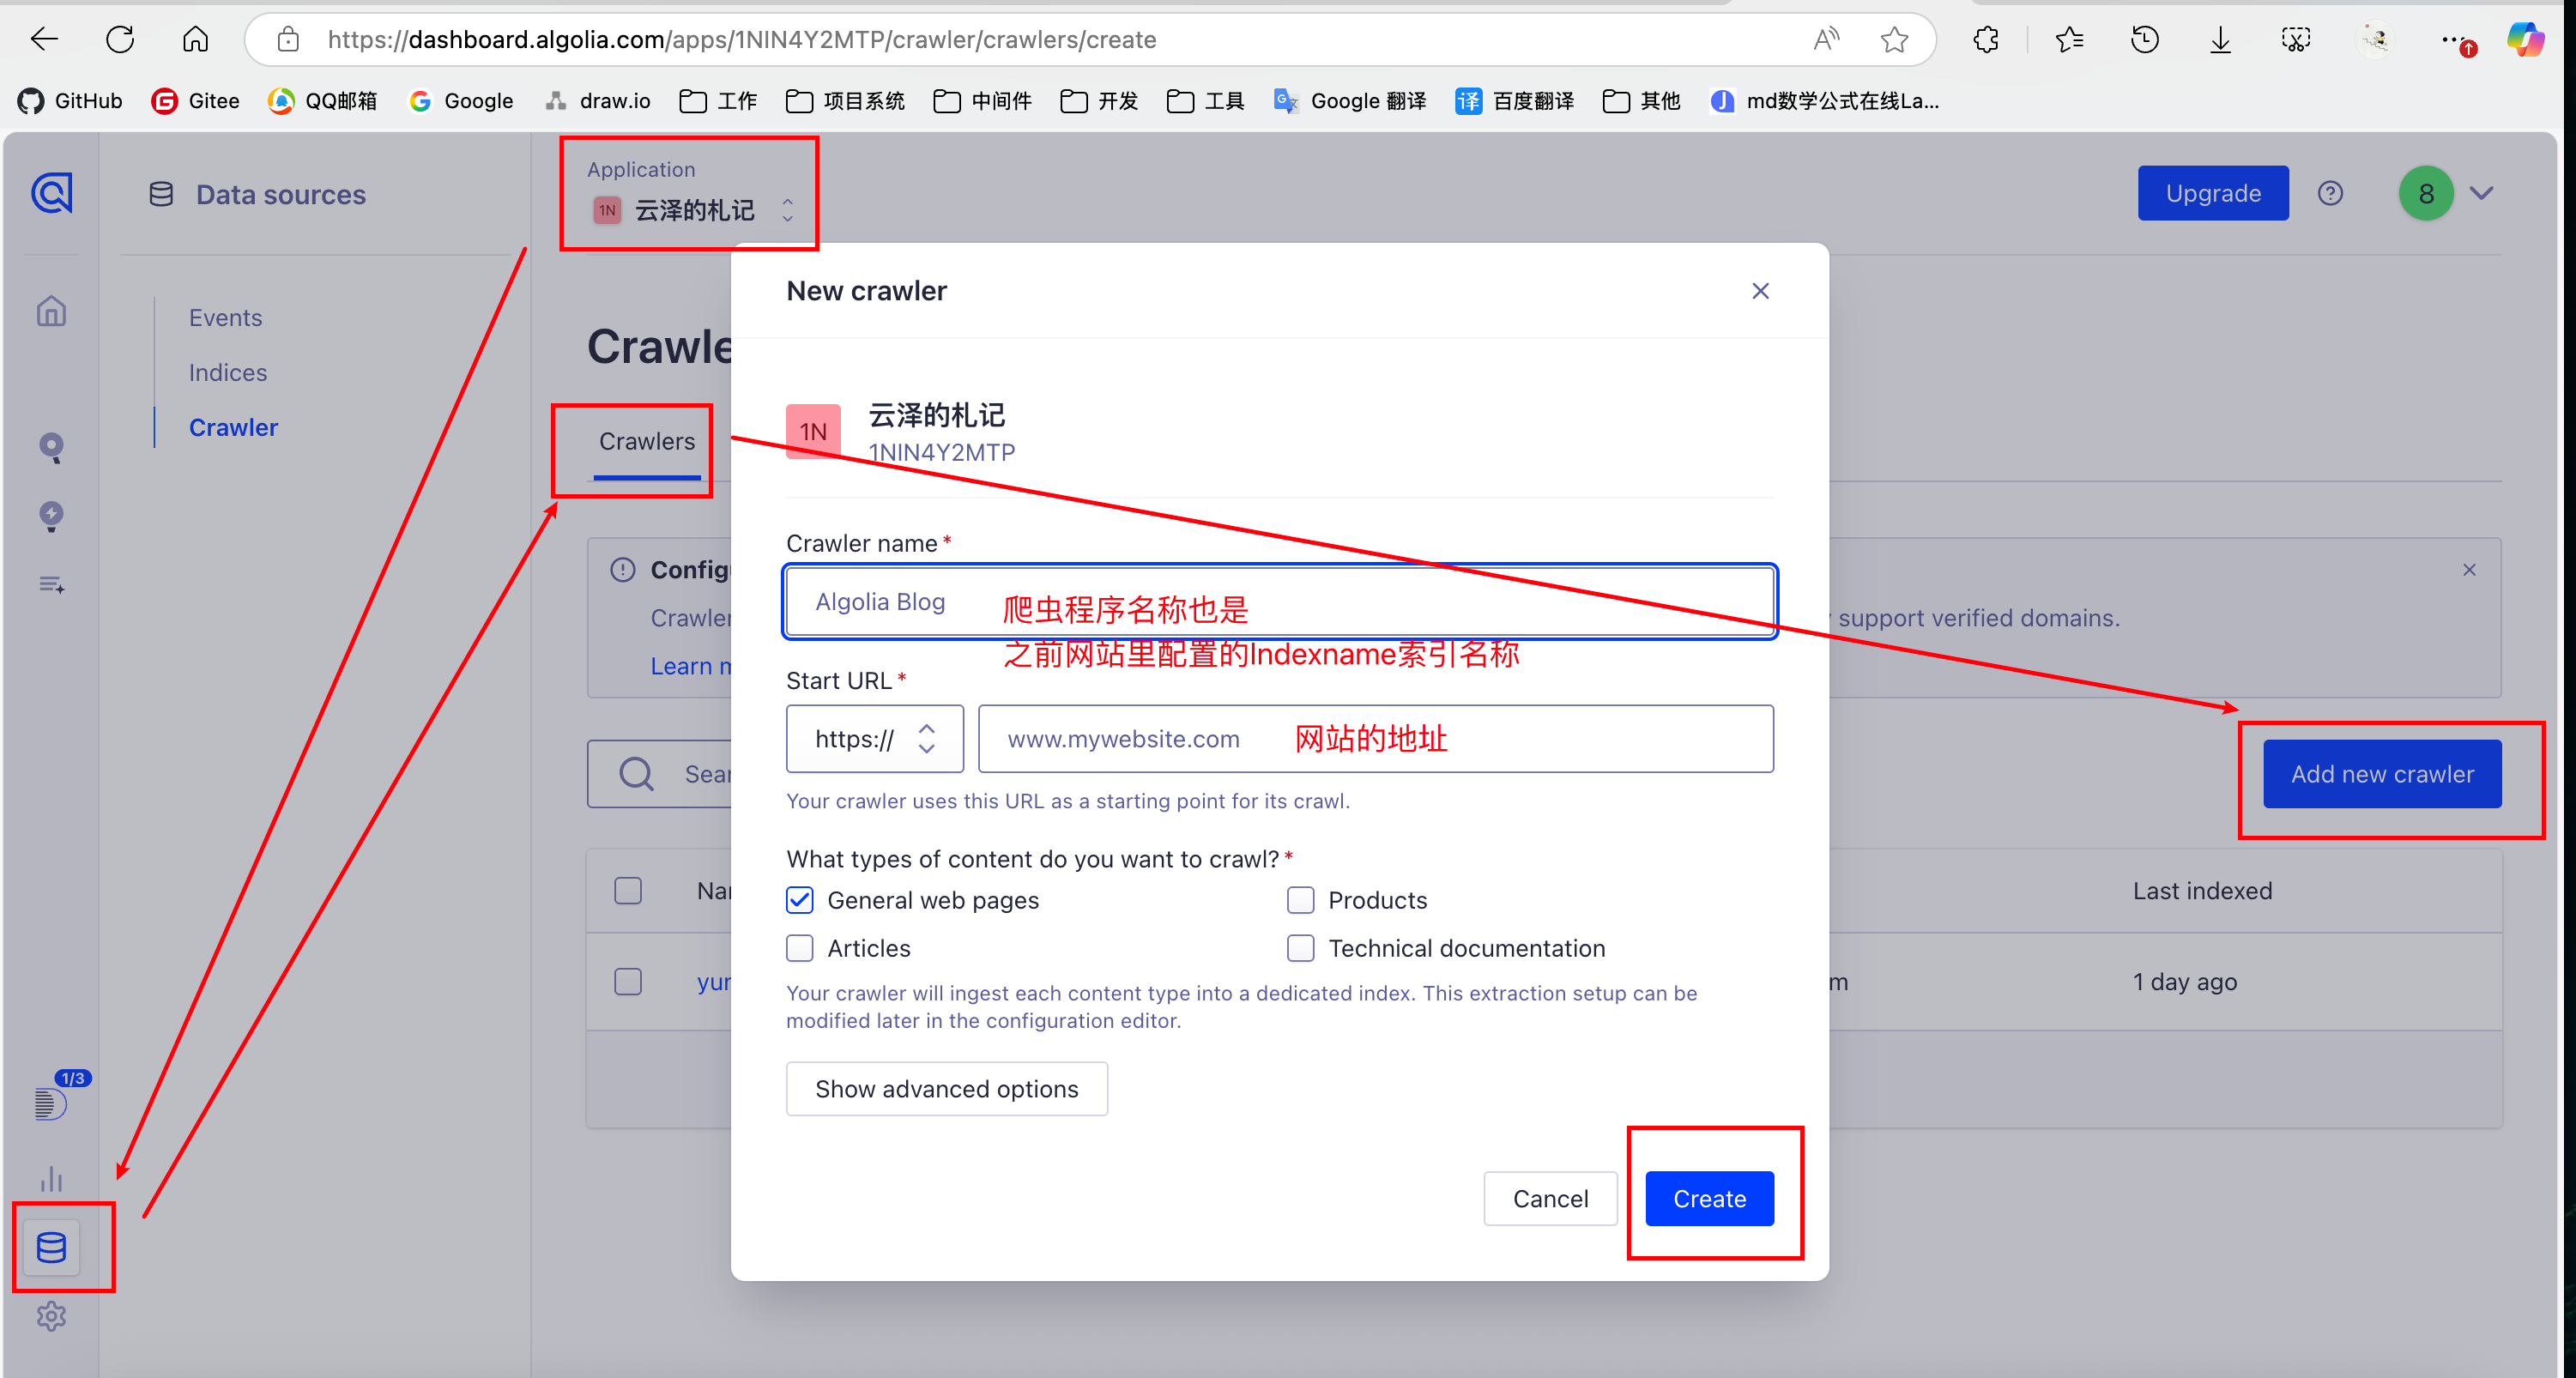Open the 工作 bookmarks folder
The image size is (2576, 1378).
coord(717,101)
